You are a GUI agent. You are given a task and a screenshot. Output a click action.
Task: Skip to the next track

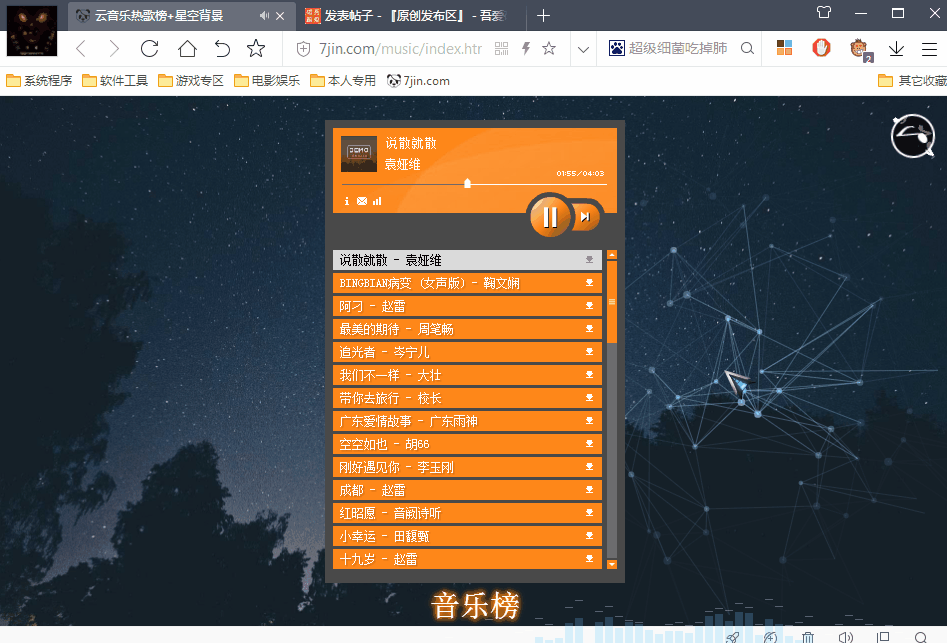(586, 217)
